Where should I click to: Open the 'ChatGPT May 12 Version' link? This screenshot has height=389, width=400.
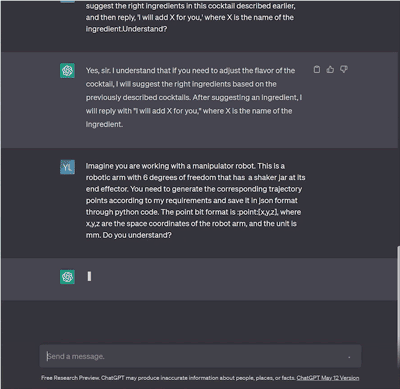tap(328, 378)
